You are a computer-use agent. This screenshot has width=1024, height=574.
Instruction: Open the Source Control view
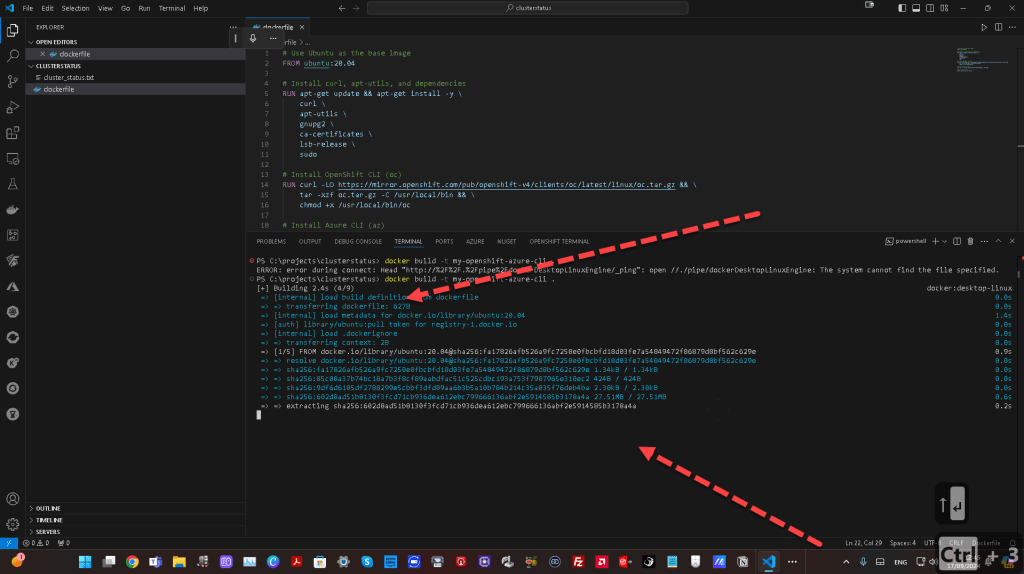[12, 82]
